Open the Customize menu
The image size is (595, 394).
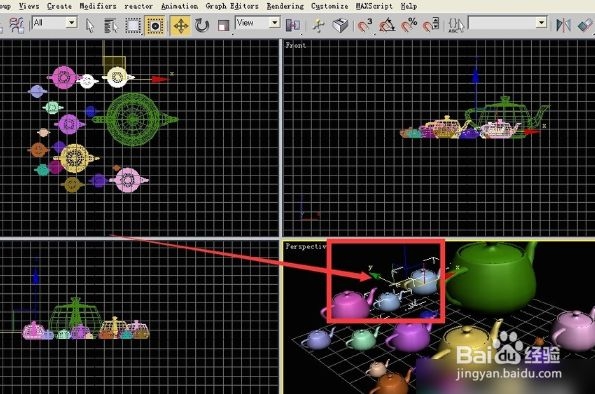[329, 6]
